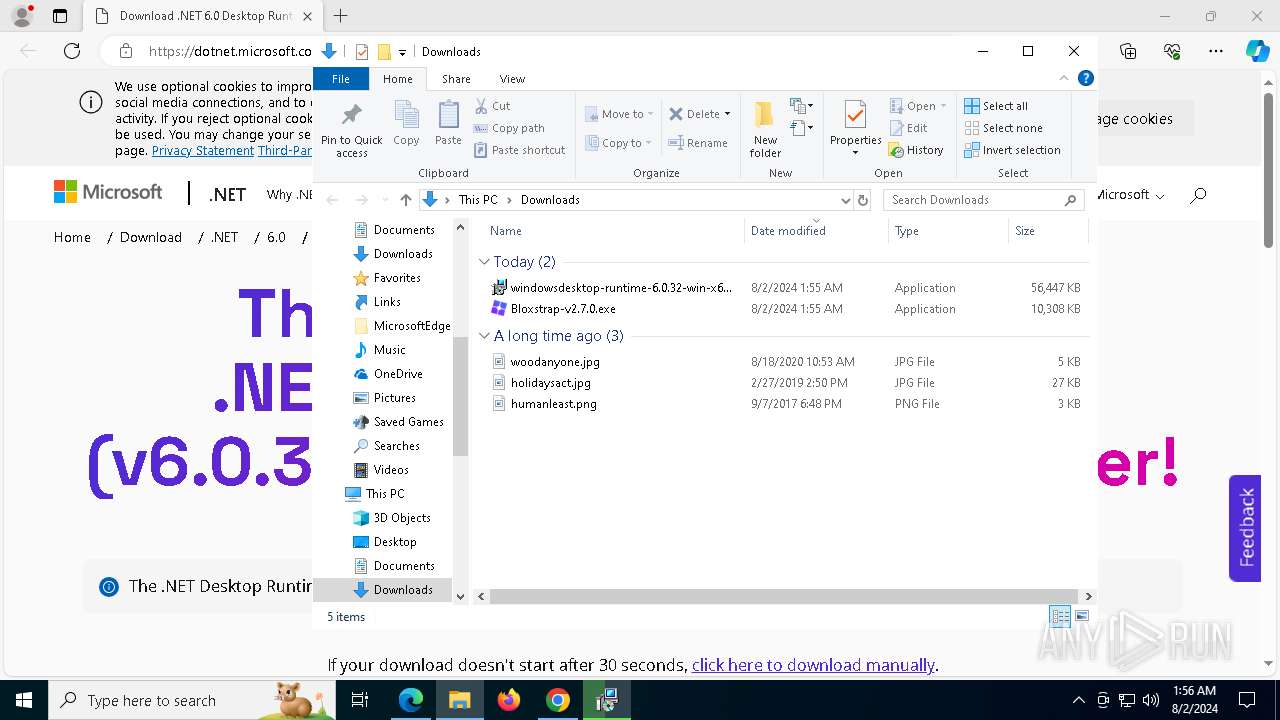Open Firefox from the taskbar

[509, 700]
